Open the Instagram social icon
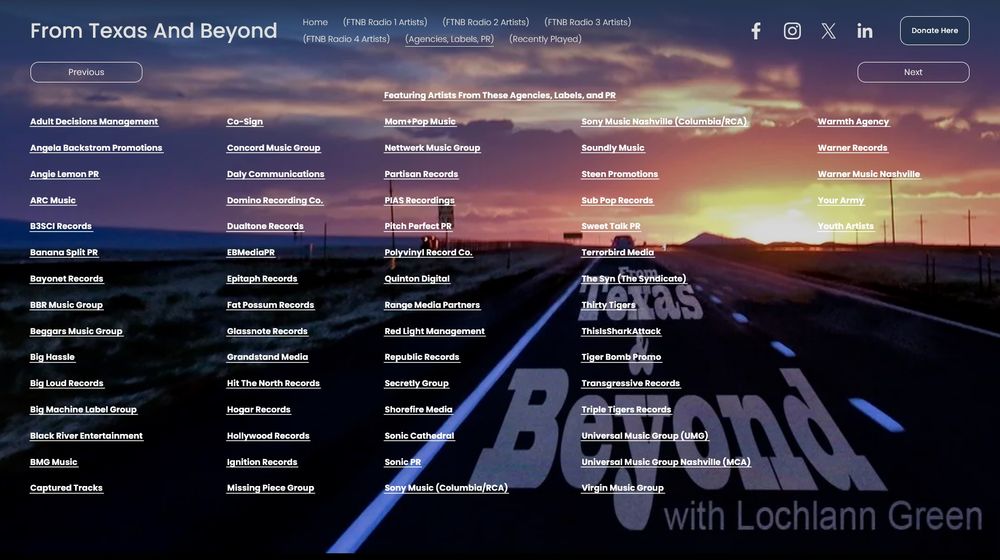Viewport: 1000px width, 560px height. point(792,31)
